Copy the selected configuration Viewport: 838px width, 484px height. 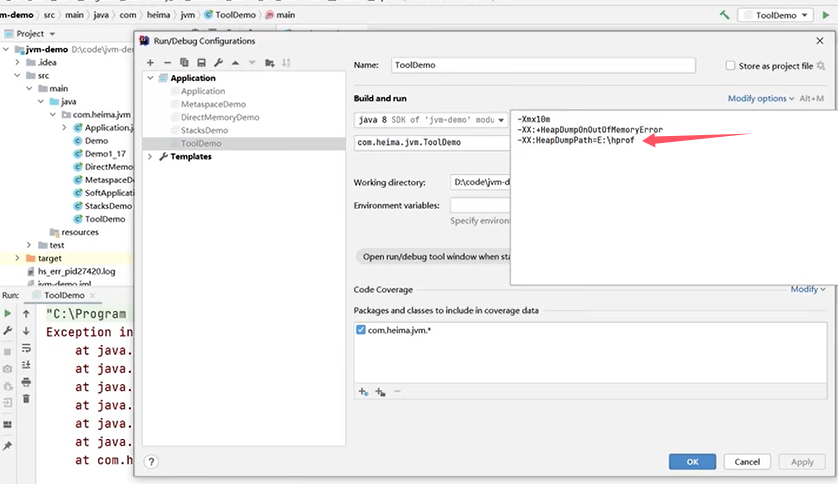coord(184,63)
